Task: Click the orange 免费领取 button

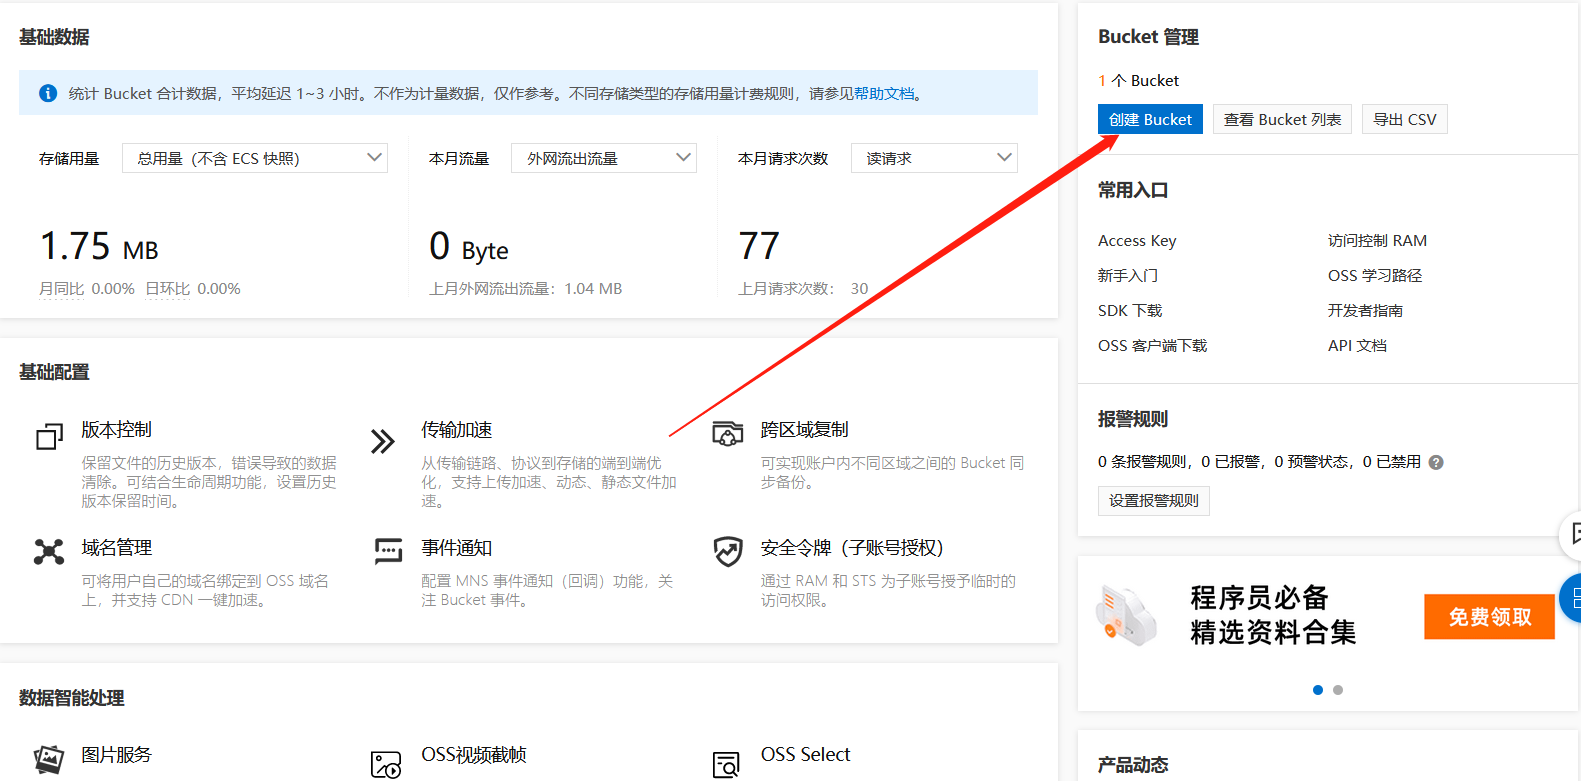Action: coord(1490,617)
